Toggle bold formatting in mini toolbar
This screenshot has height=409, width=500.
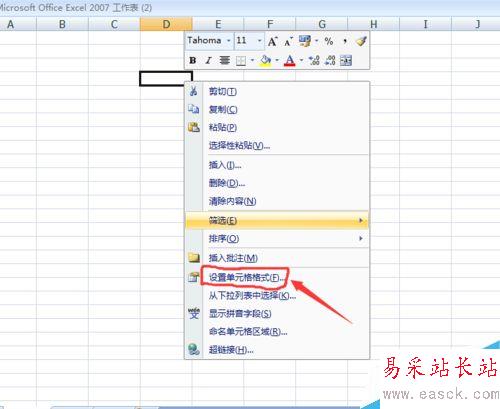pos(192,60)
